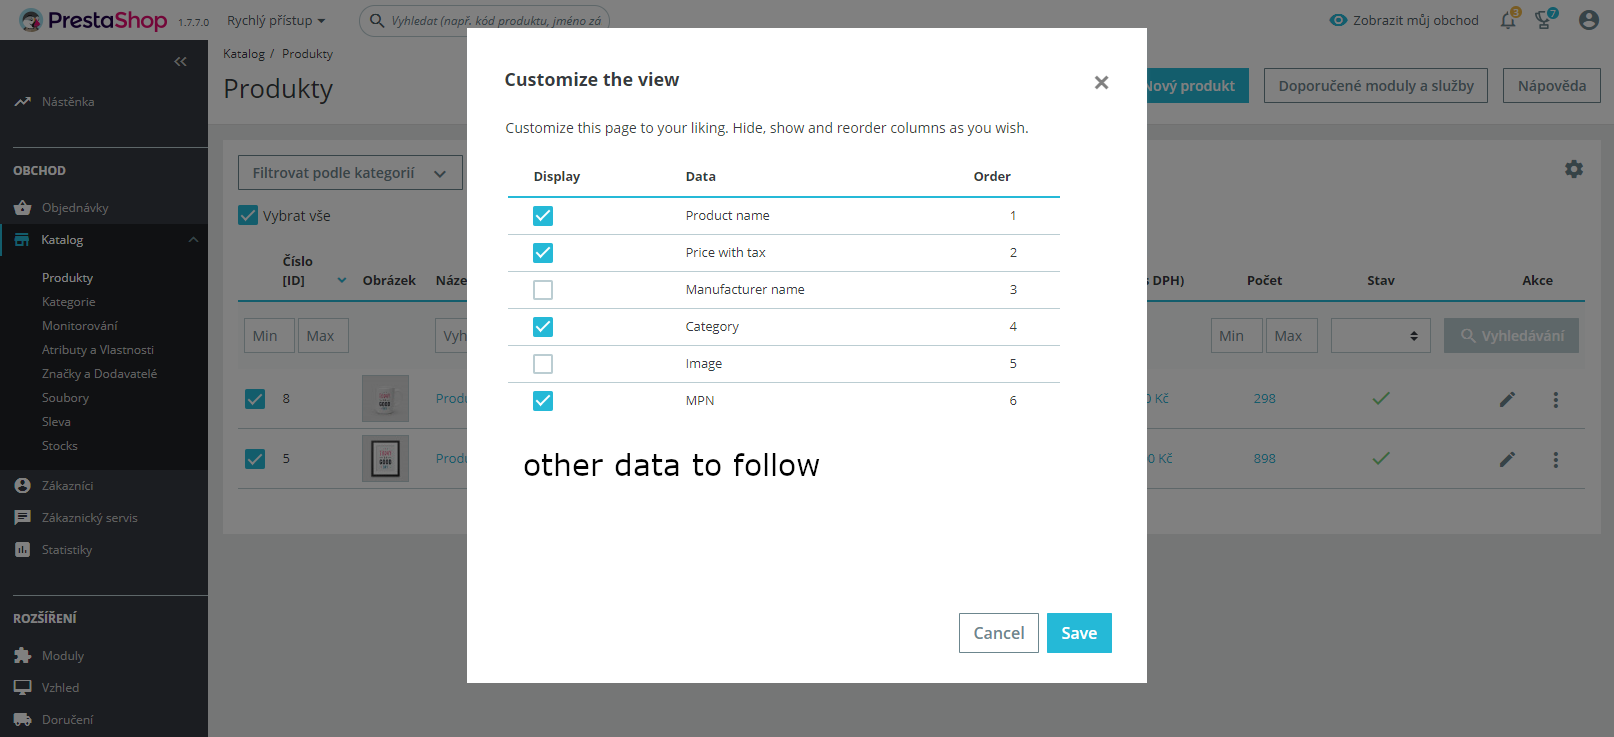Screen dimensions: 1614x737
Task: Click the gear settings icon above the table
Action: click(x=1574, y=169)
